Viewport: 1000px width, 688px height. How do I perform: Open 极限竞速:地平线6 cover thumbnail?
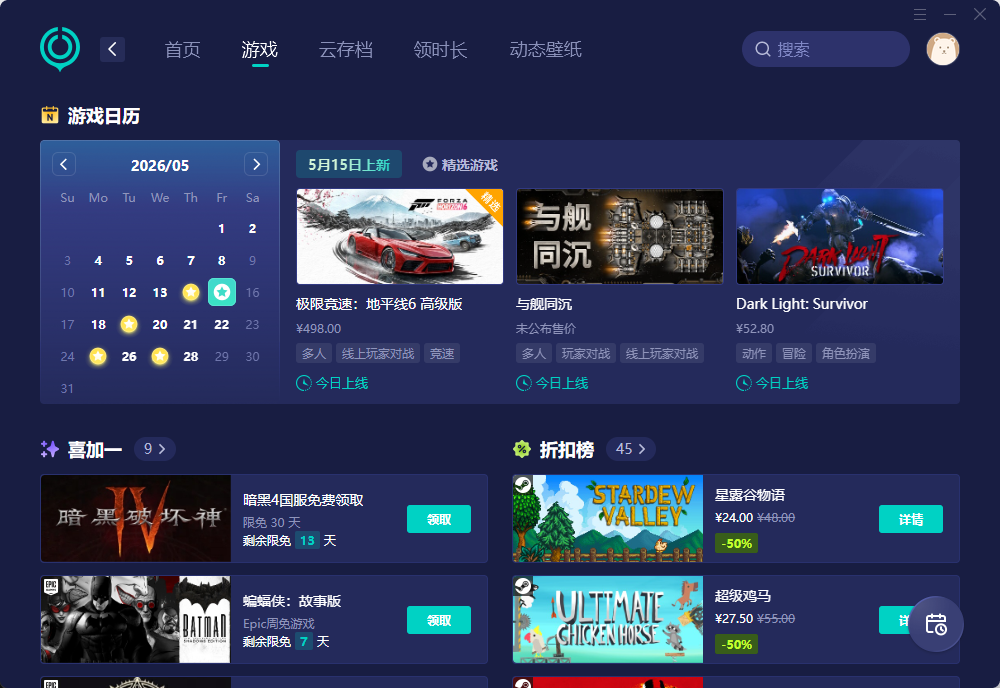400,236
